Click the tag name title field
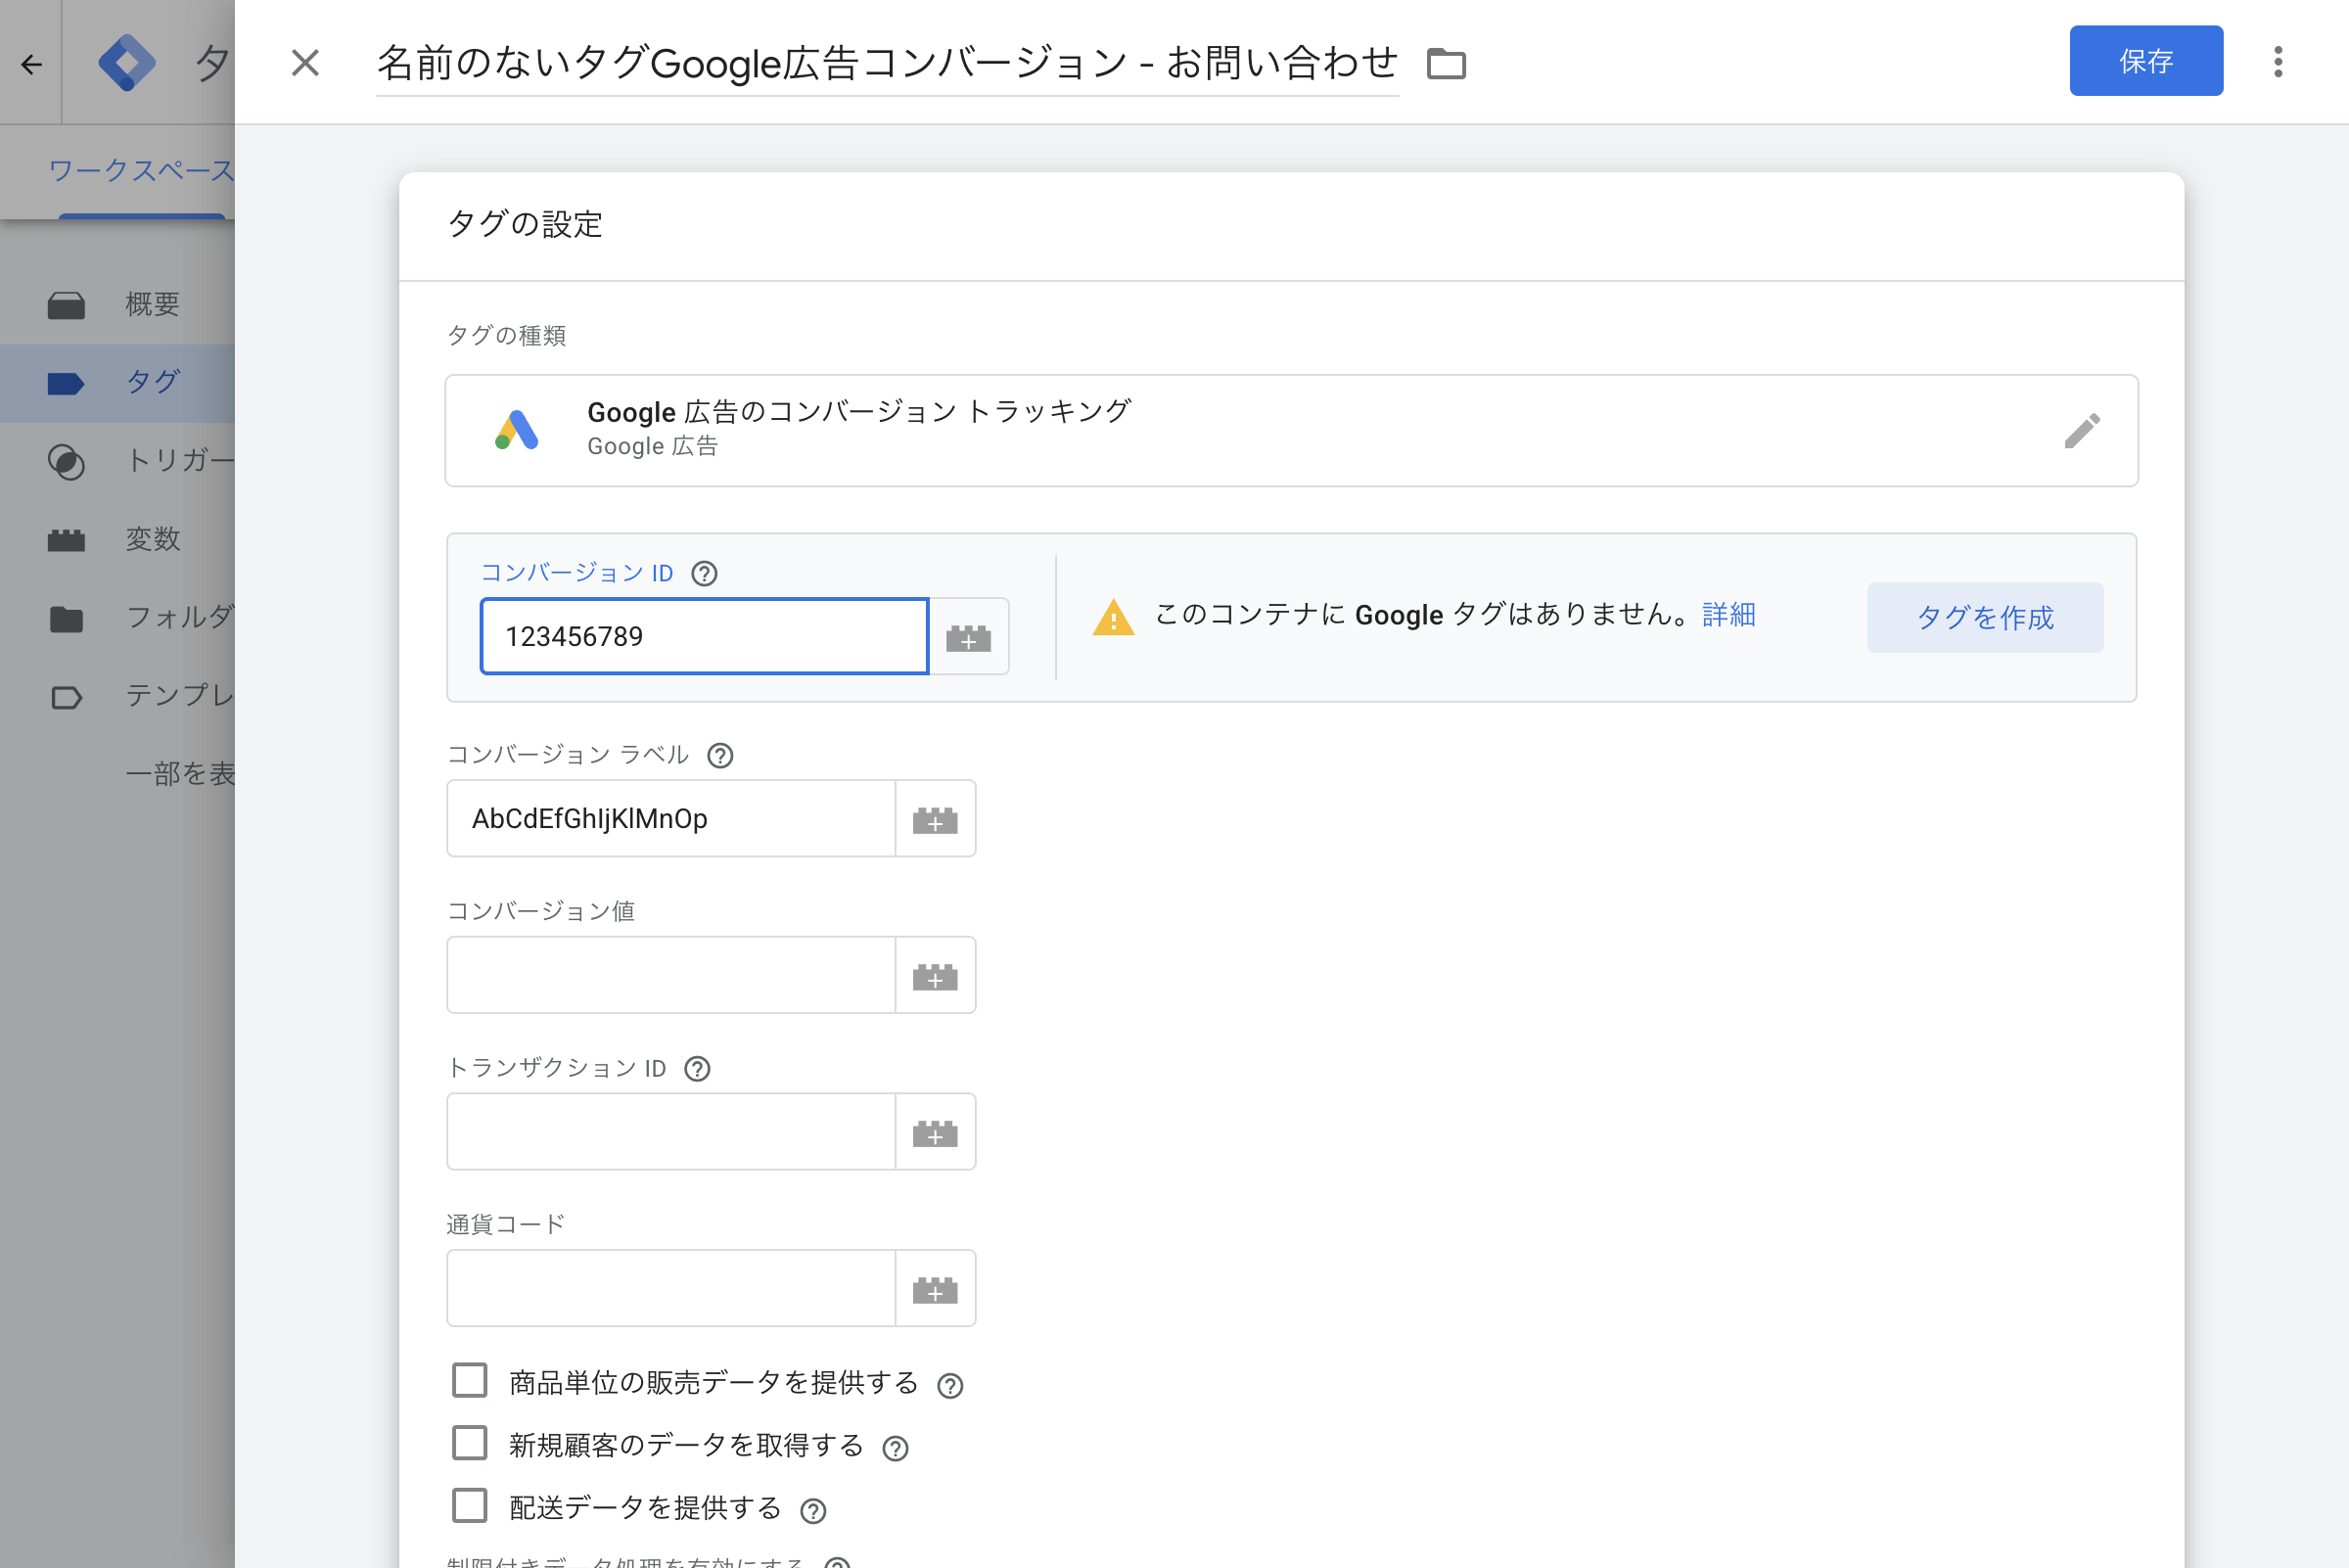This screenshot has width=2349, height=1568. click(x=887, y=64)
